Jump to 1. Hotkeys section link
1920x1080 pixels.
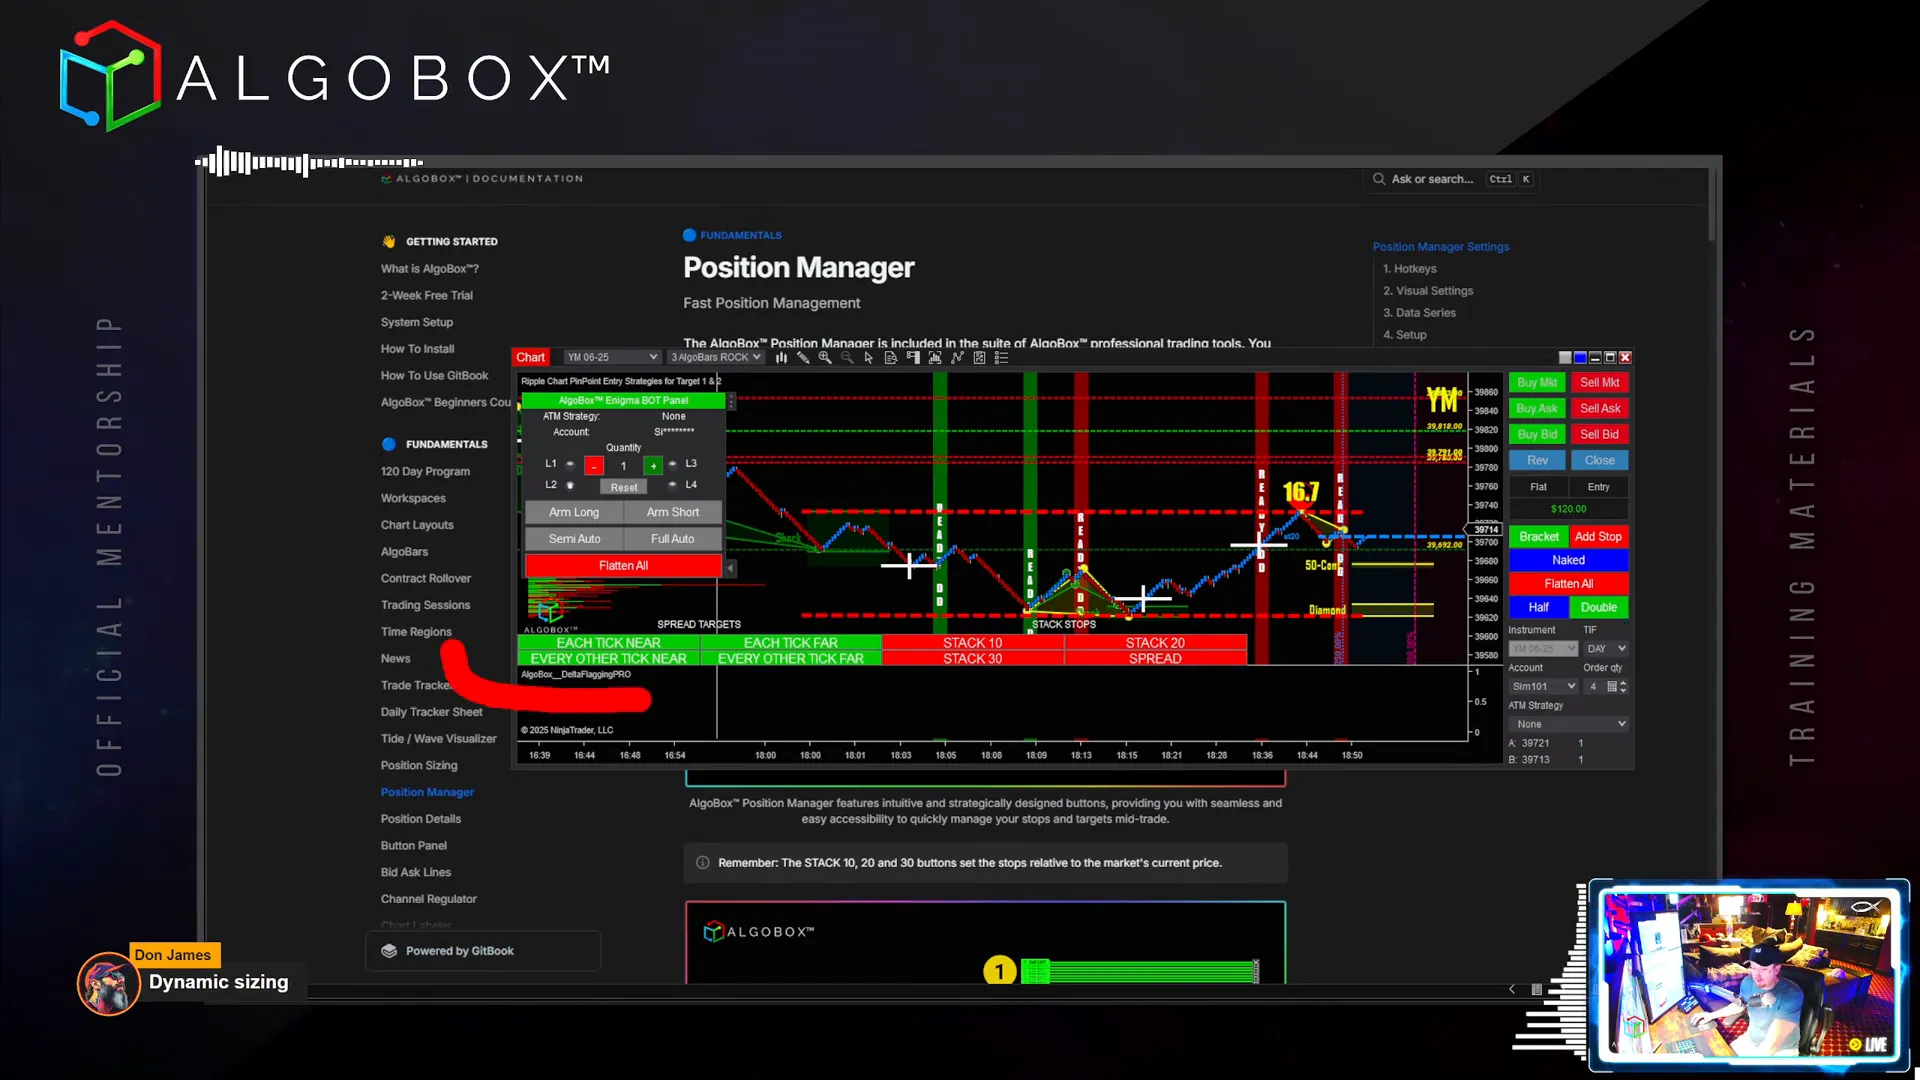(x=1410, y=269)
